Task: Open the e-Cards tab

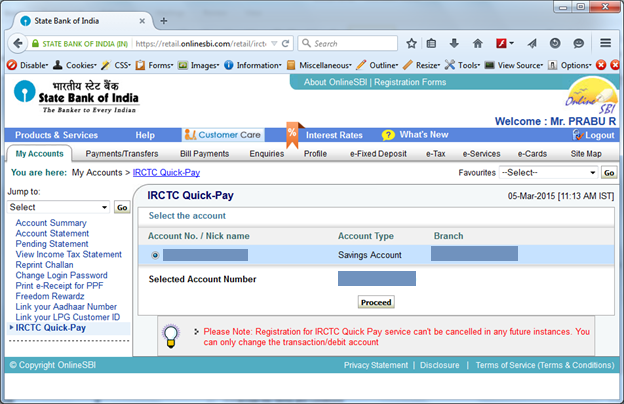Action: tap(532, 154)
